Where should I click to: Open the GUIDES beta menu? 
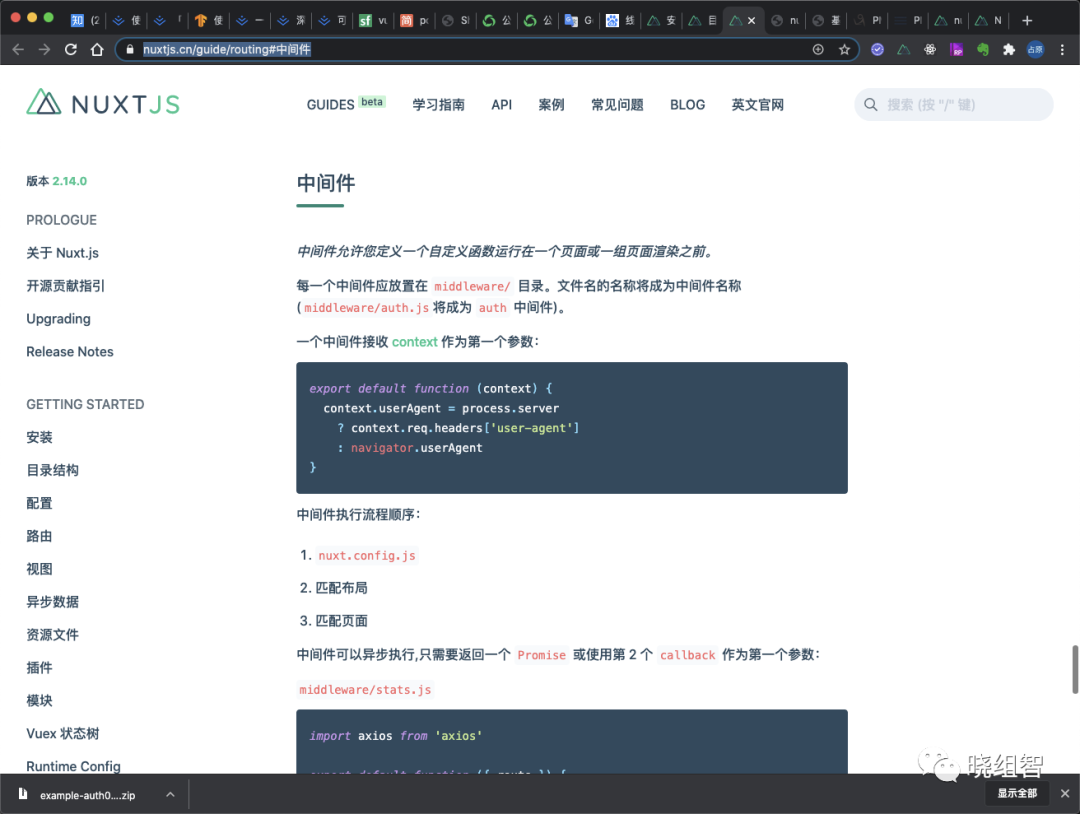[x=346, y=104]
